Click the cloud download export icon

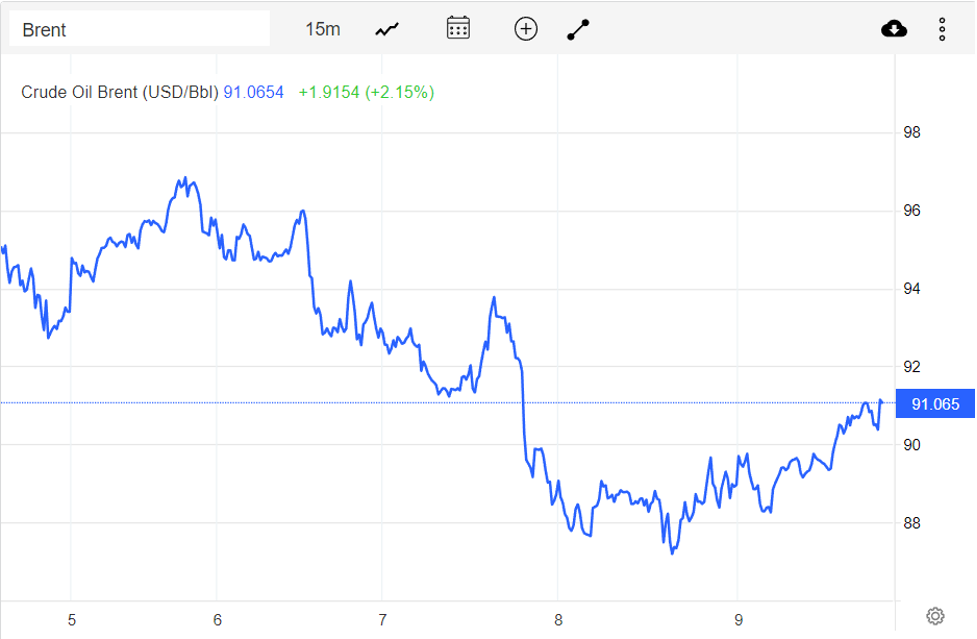(893, 28)
